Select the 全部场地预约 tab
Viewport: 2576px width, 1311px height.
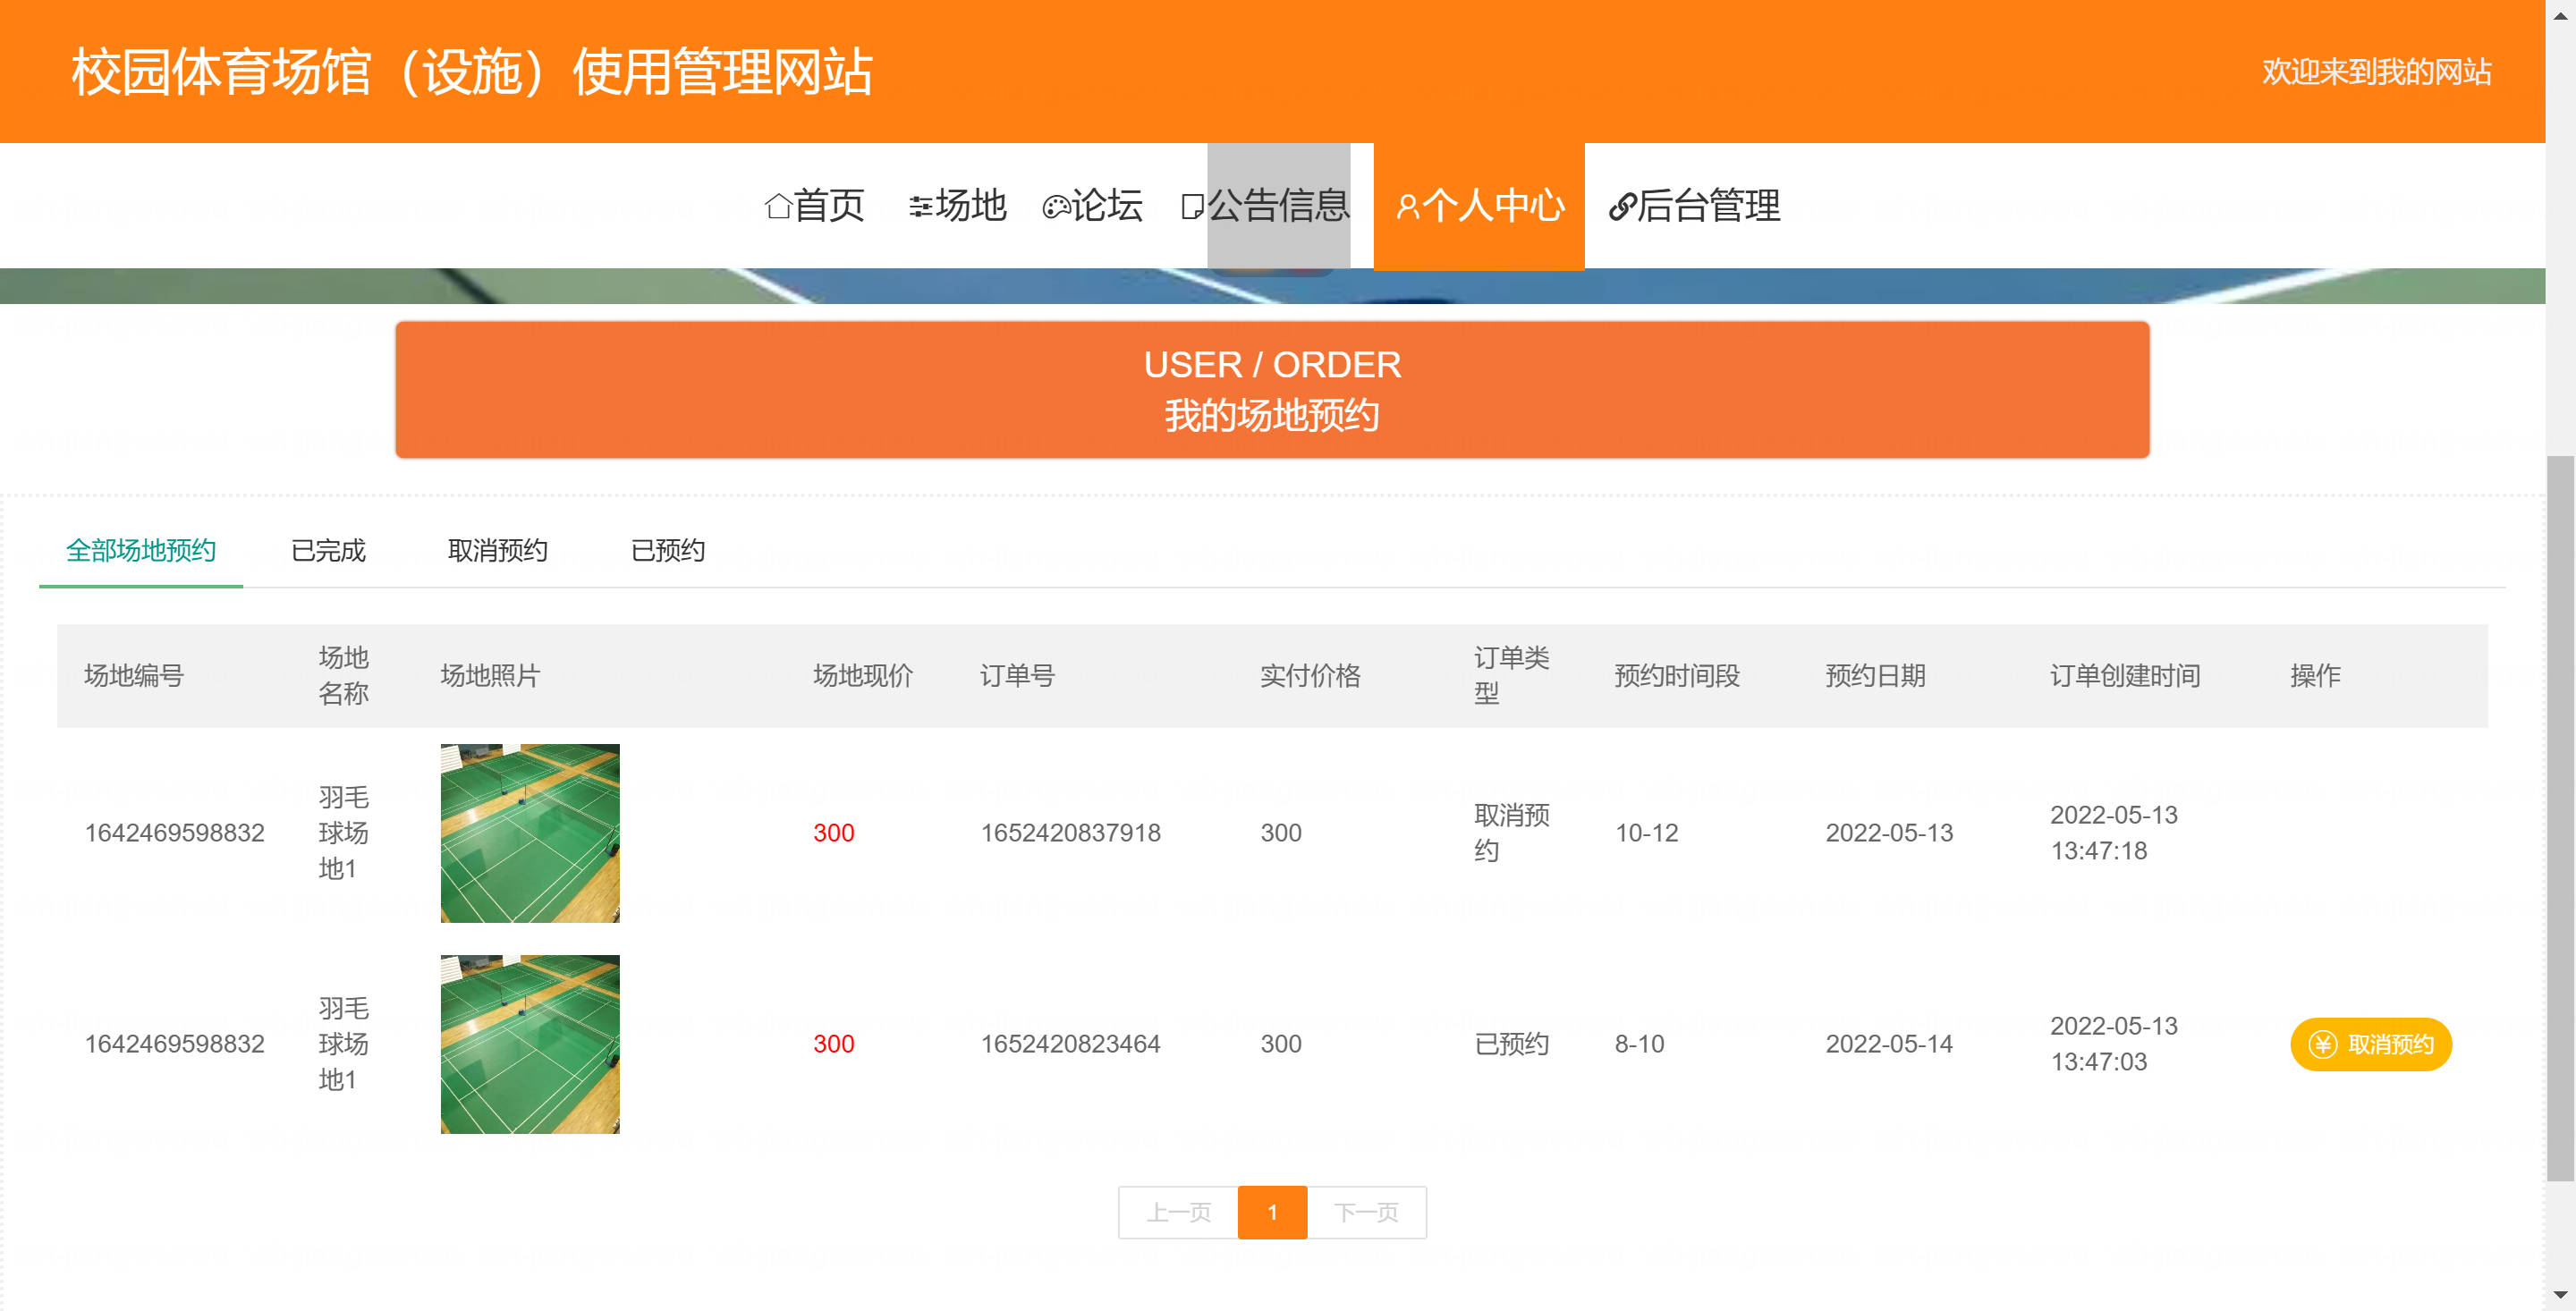point(141,550)
